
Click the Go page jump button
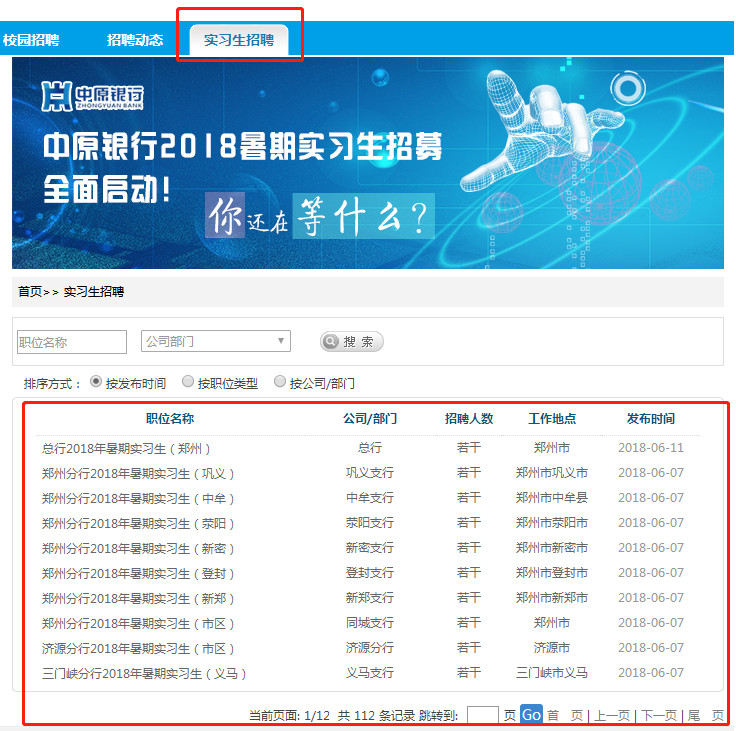pos(531,715)
